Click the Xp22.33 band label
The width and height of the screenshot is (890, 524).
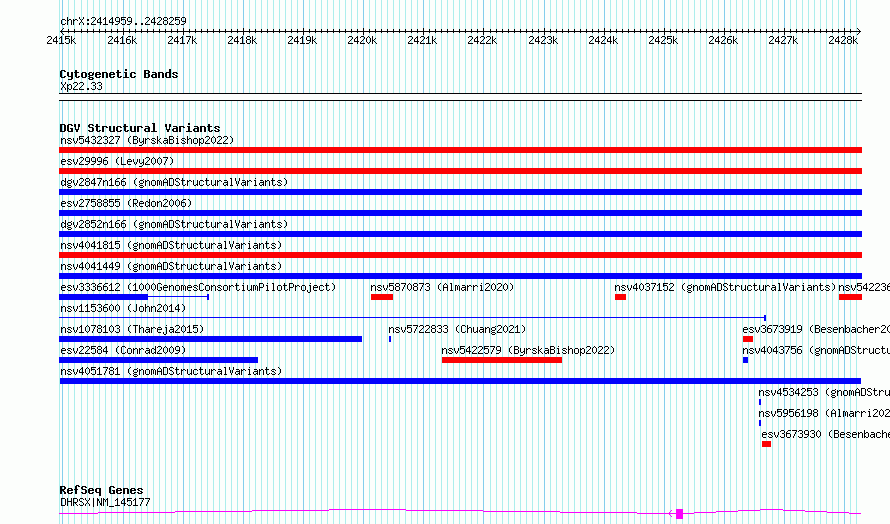[x=81, y=86]
